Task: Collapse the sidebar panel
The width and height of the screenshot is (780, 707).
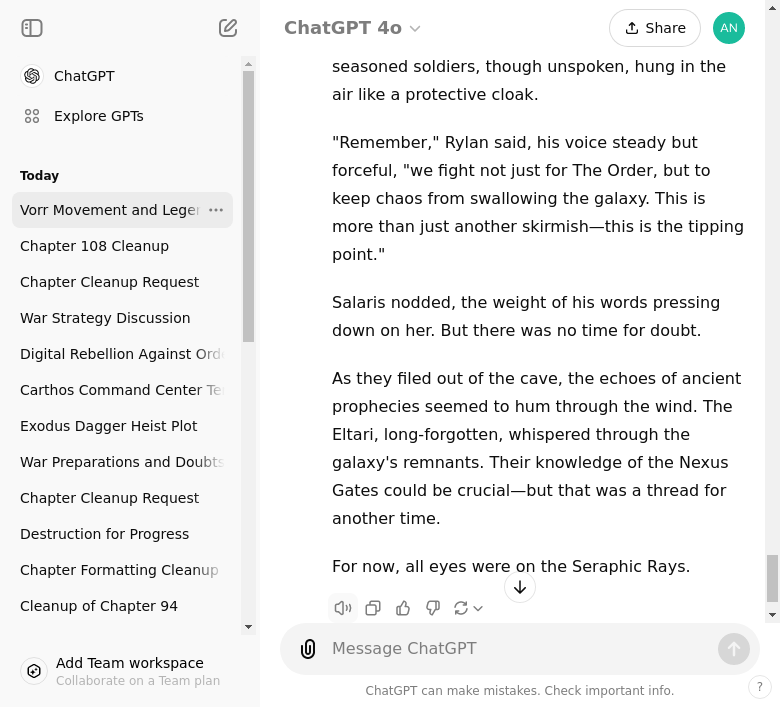Action: click(x=32, y=28)
